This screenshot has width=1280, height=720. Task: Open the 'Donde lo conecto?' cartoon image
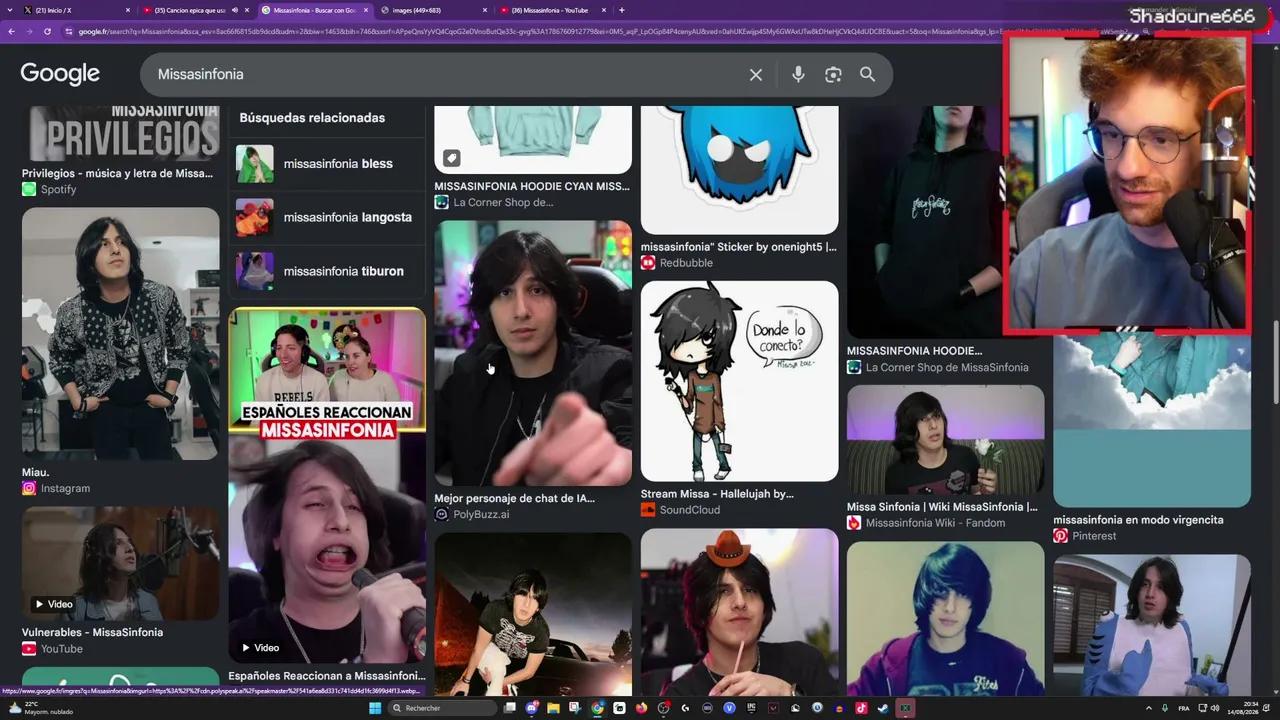(739, 381)
